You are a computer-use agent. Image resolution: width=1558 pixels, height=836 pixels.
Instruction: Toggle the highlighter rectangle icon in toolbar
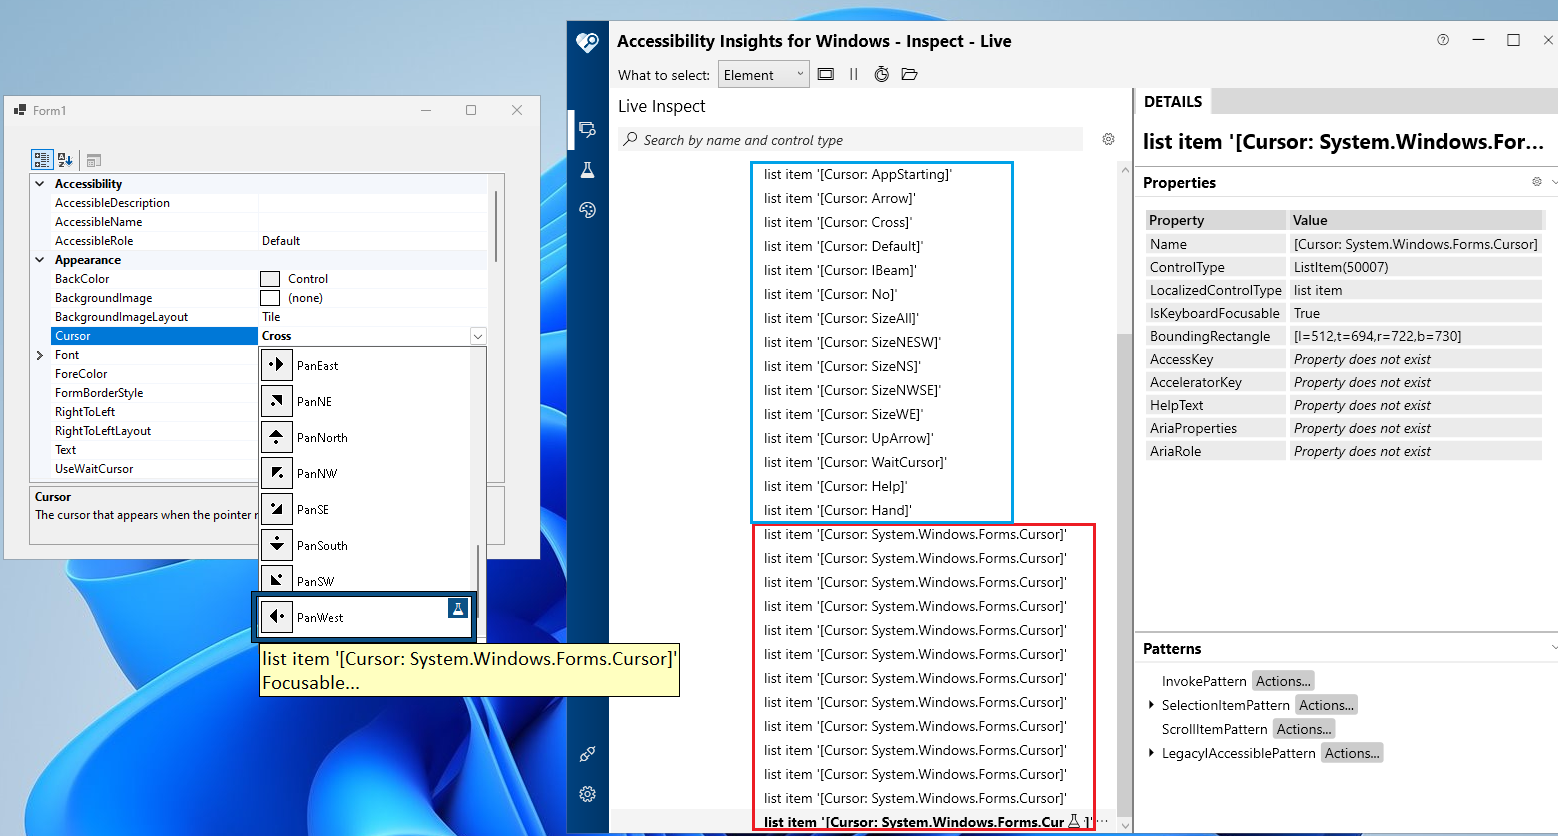point(827,73)
